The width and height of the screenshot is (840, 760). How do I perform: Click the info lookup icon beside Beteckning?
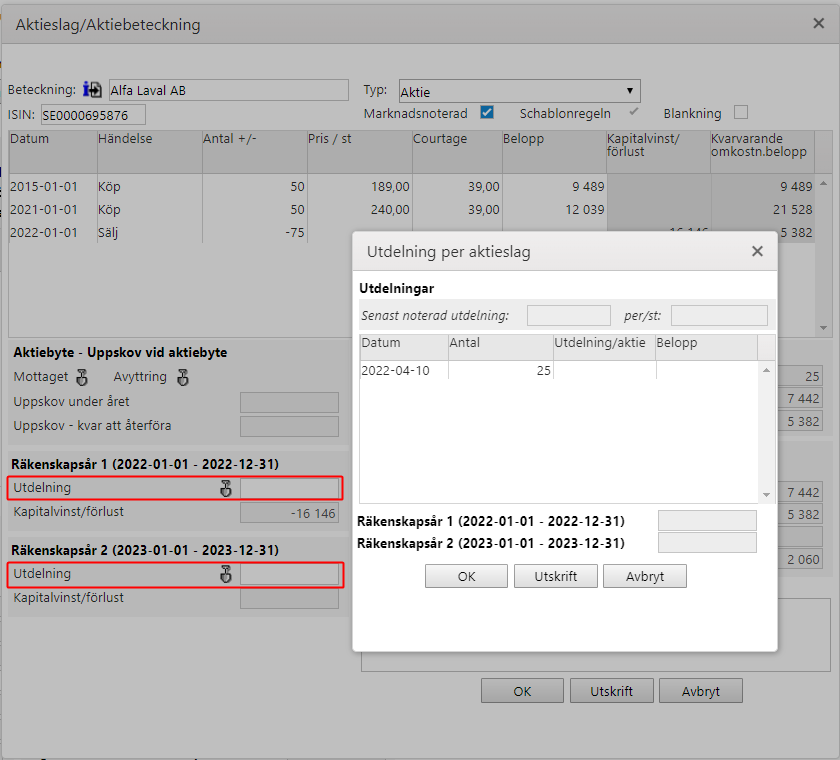point(92,89)
